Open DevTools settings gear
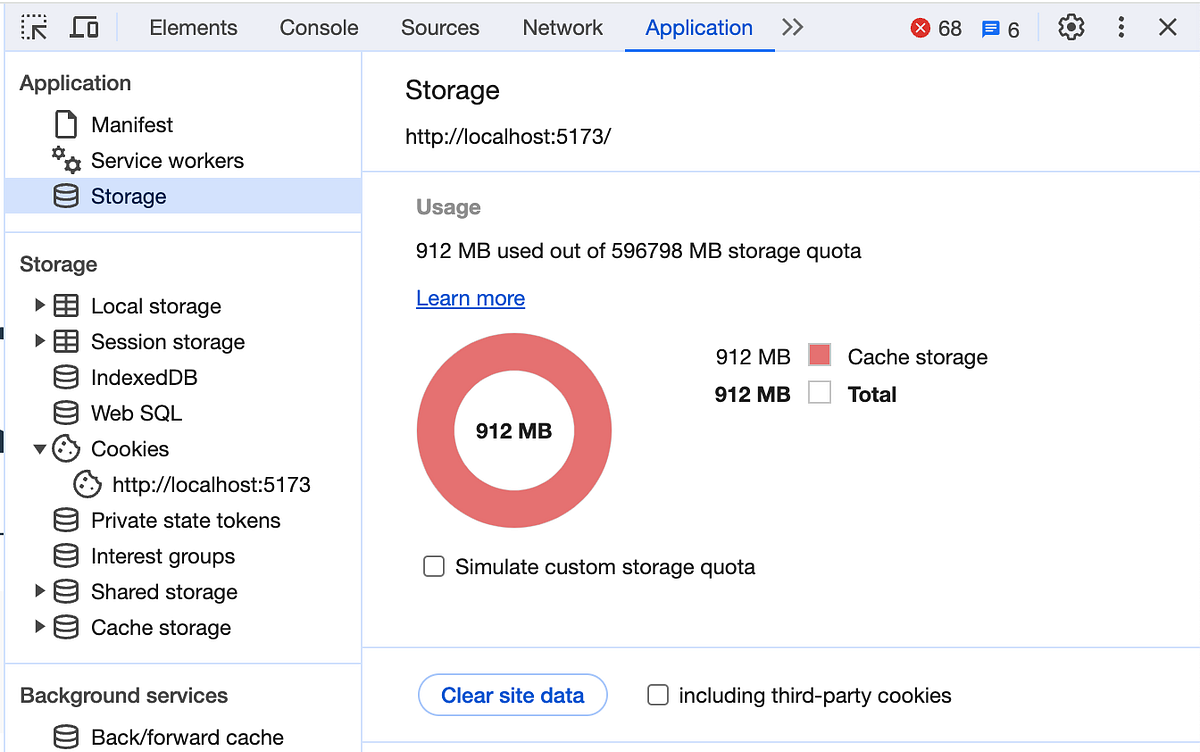 pyautogui.click(x=1070, y=27)
